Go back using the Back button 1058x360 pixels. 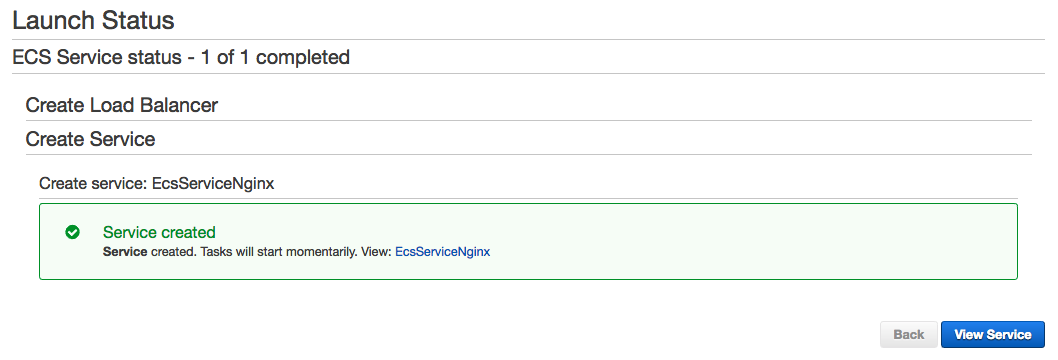pyautogui.click(x=908, y=334)
